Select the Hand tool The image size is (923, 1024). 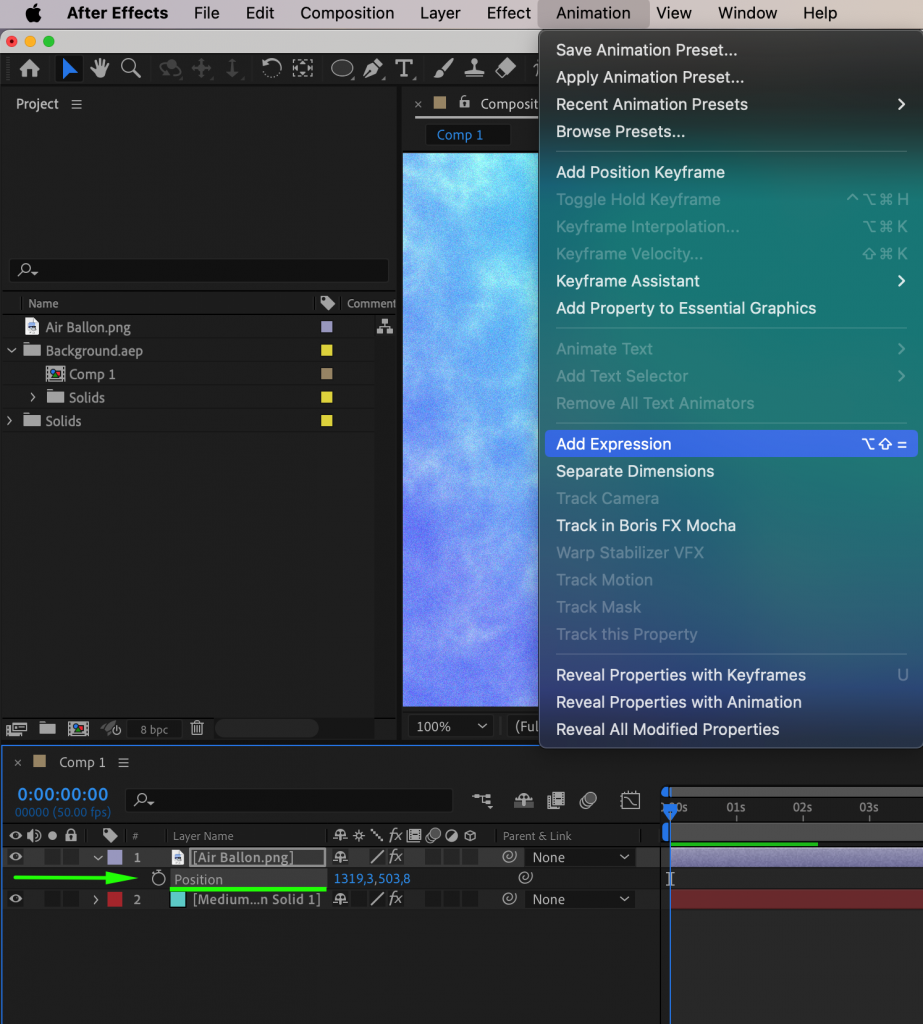(x=99, y=68)
